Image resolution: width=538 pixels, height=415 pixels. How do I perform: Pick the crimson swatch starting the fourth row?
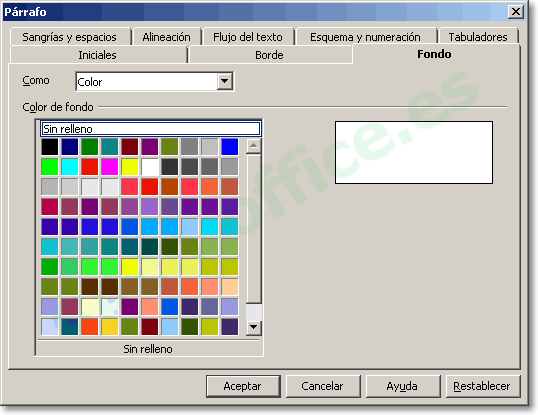click(50, 206)
